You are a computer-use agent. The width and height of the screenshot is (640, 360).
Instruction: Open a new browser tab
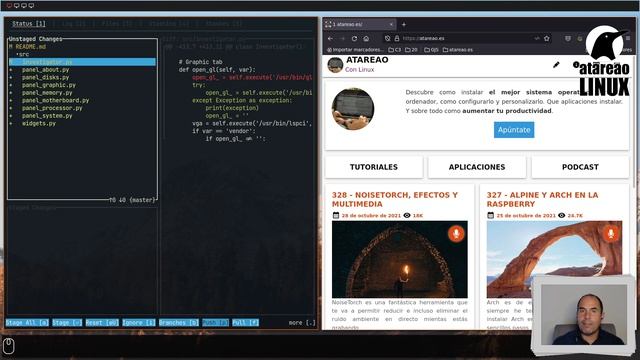tap(404, 24)
